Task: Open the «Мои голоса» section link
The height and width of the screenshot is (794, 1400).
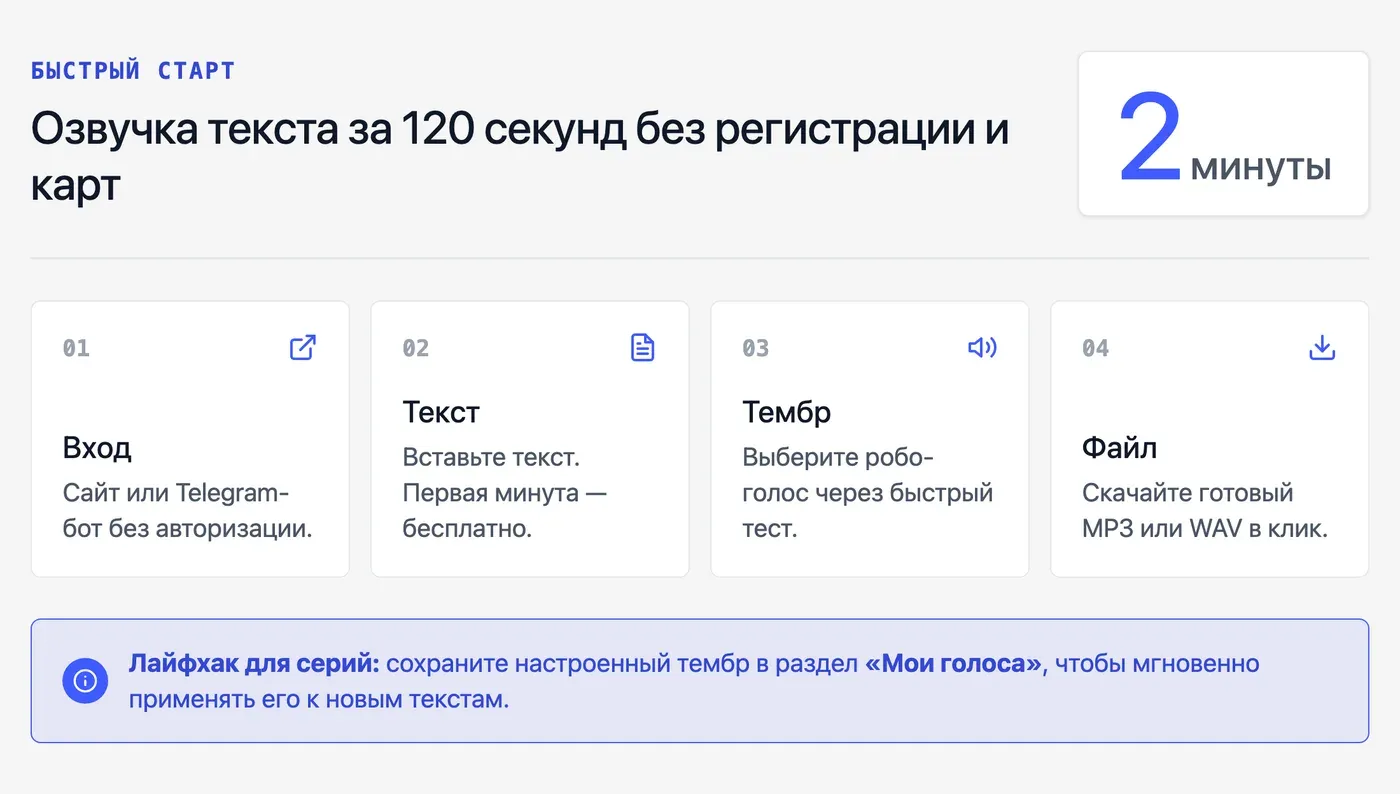Action: [953, 664]
